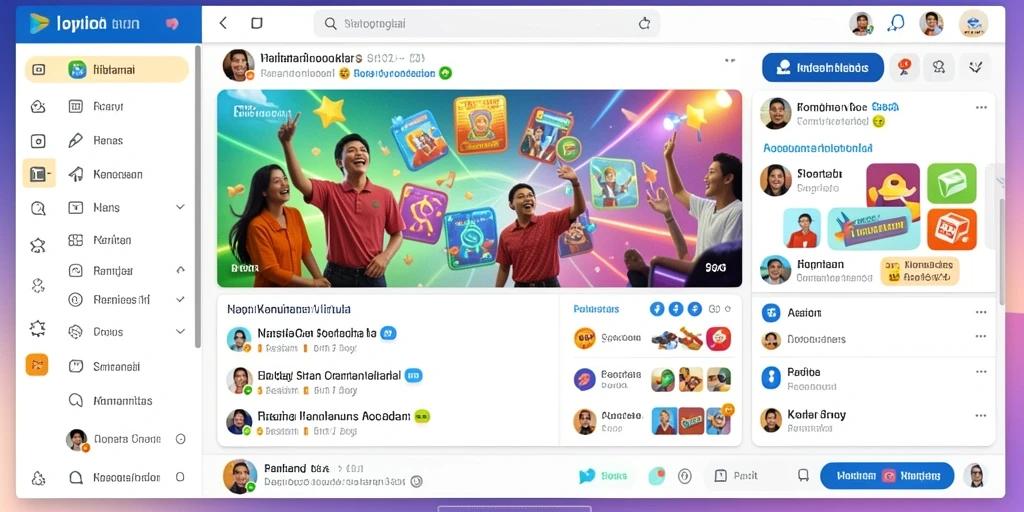The height and width of the screenshot is (512, 1024).
Task: Click the spiky badge icon in left rail
Action: point(38,328)
